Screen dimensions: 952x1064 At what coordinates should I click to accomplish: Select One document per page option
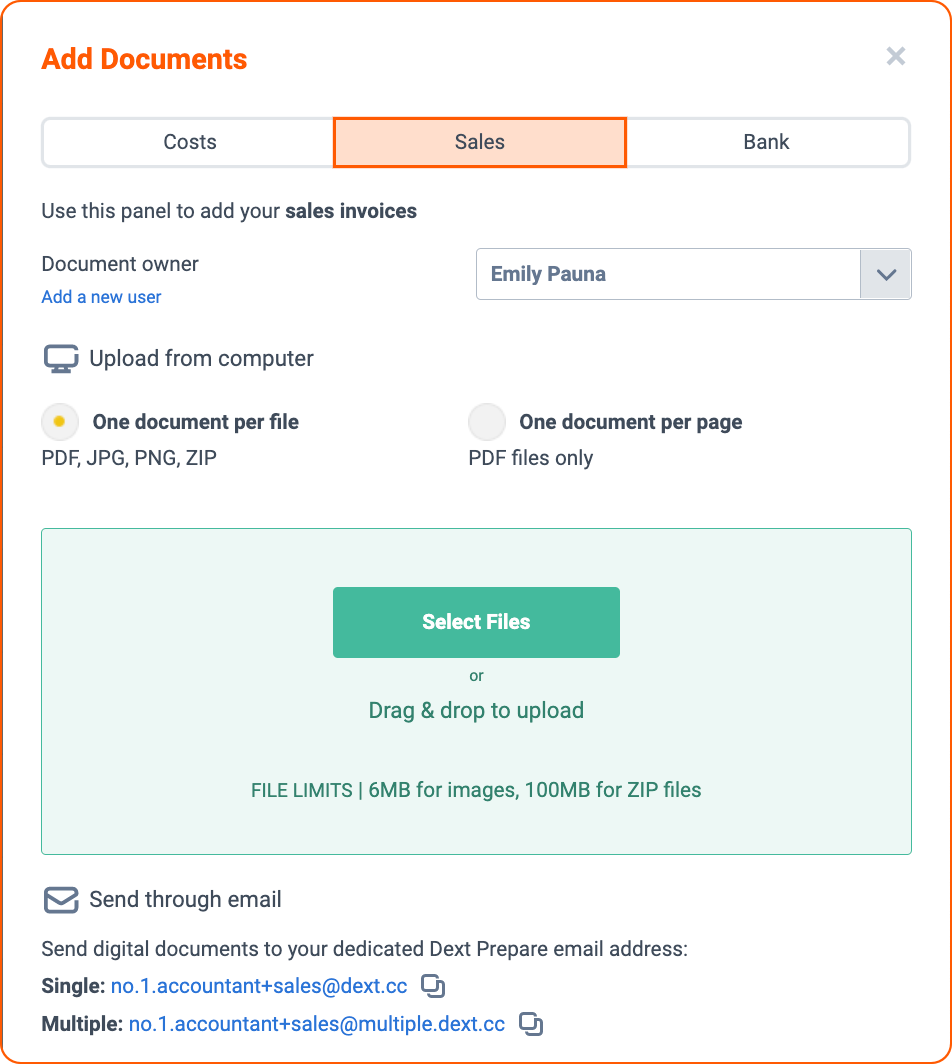tap(487, 422)
